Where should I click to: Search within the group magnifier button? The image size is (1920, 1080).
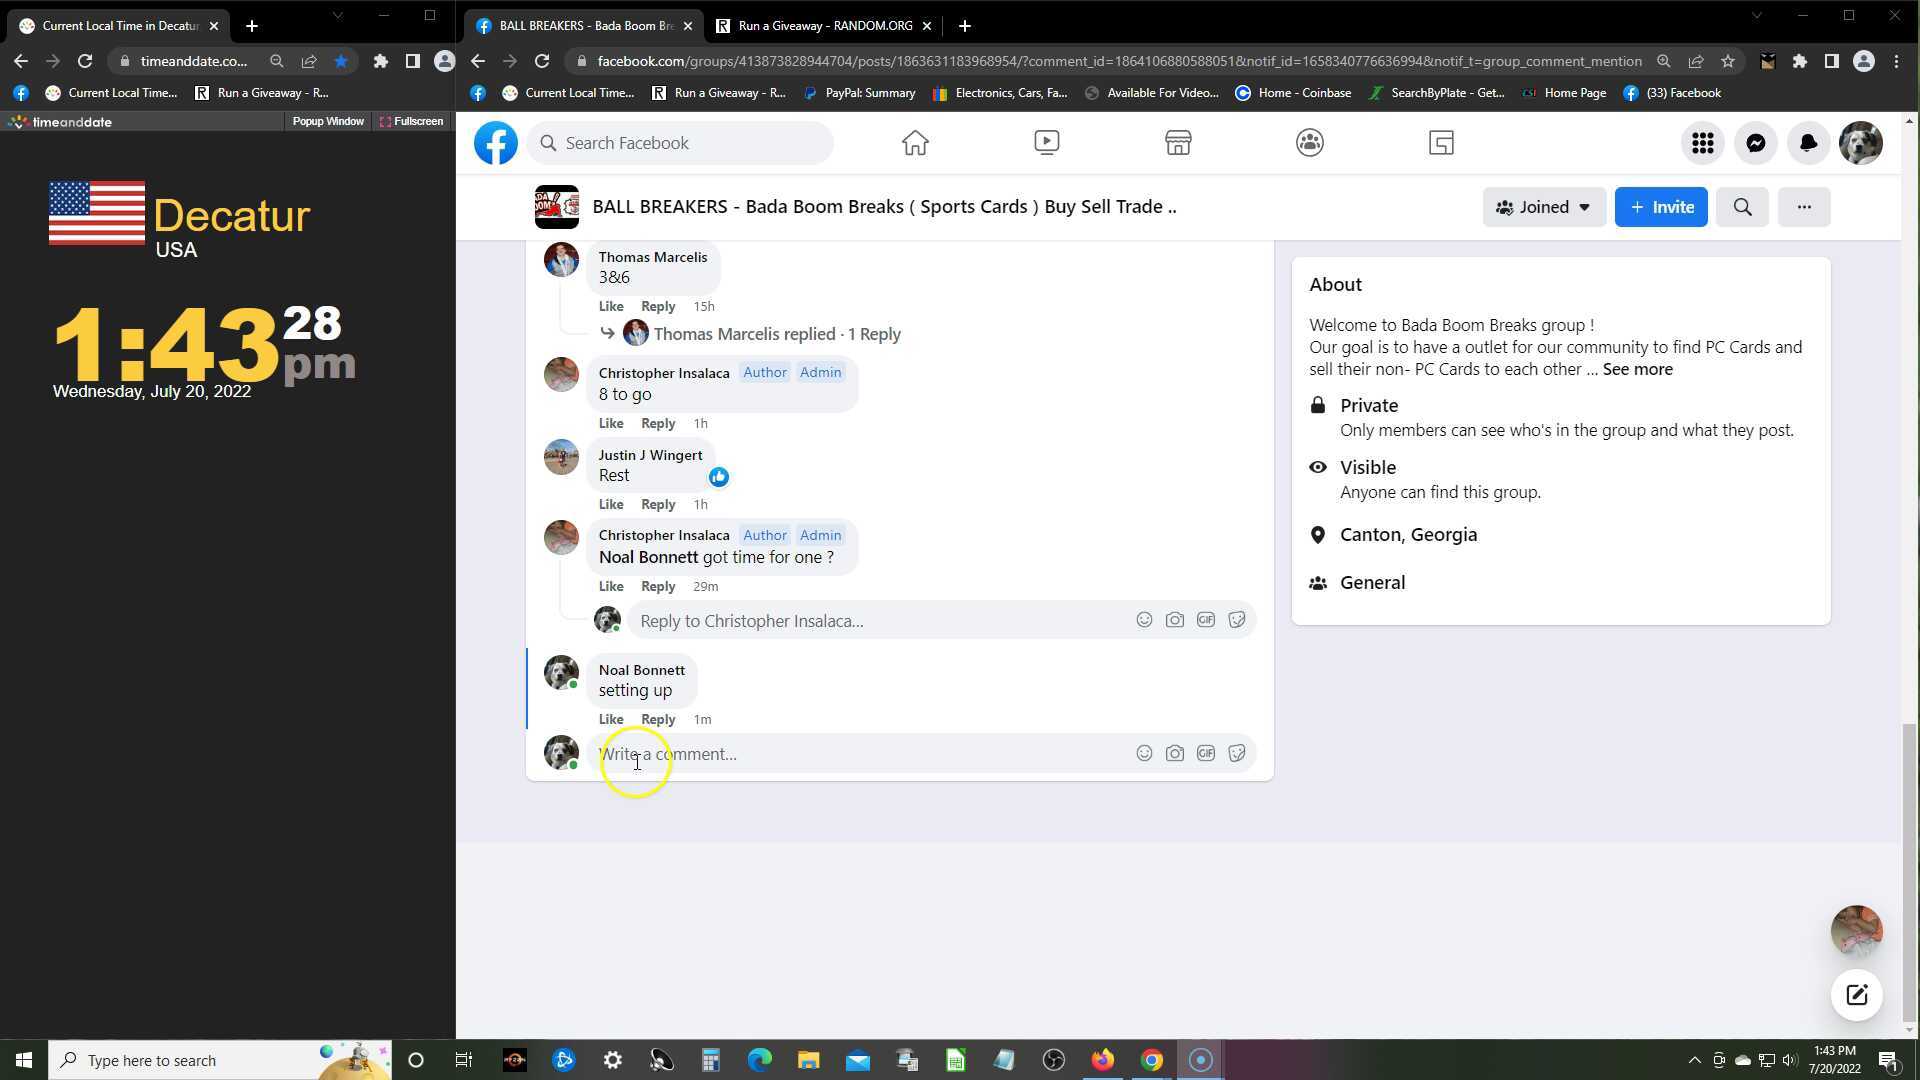1742,207
